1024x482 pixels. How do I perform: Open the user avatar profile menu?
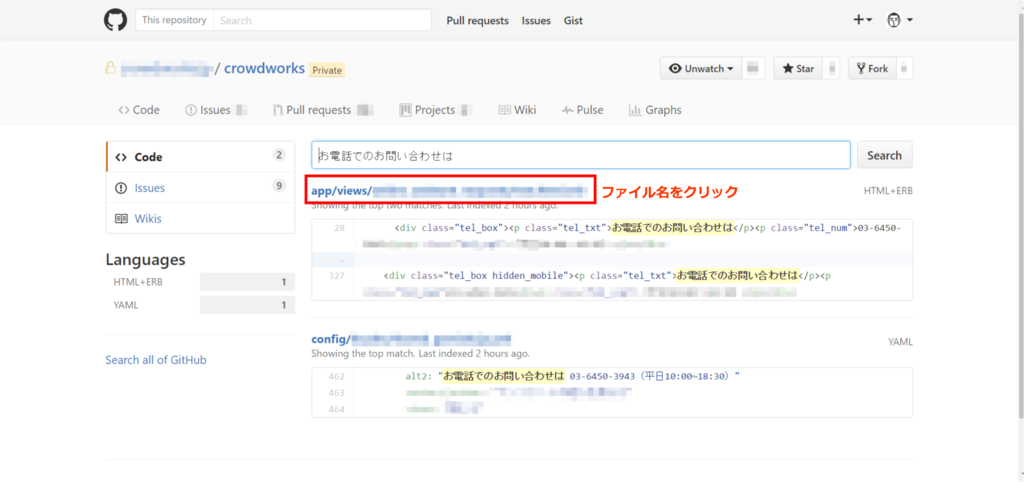[x=899, y=20]
